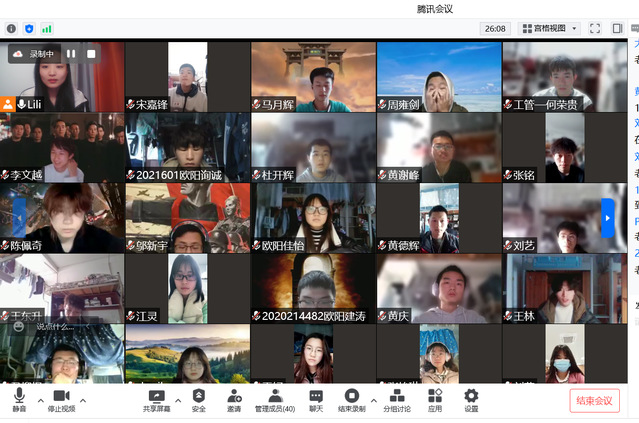Image resolution: width=639 pixels, height=423 pixels.
Task: Pause the recording in progress
Action: point(72,54)
